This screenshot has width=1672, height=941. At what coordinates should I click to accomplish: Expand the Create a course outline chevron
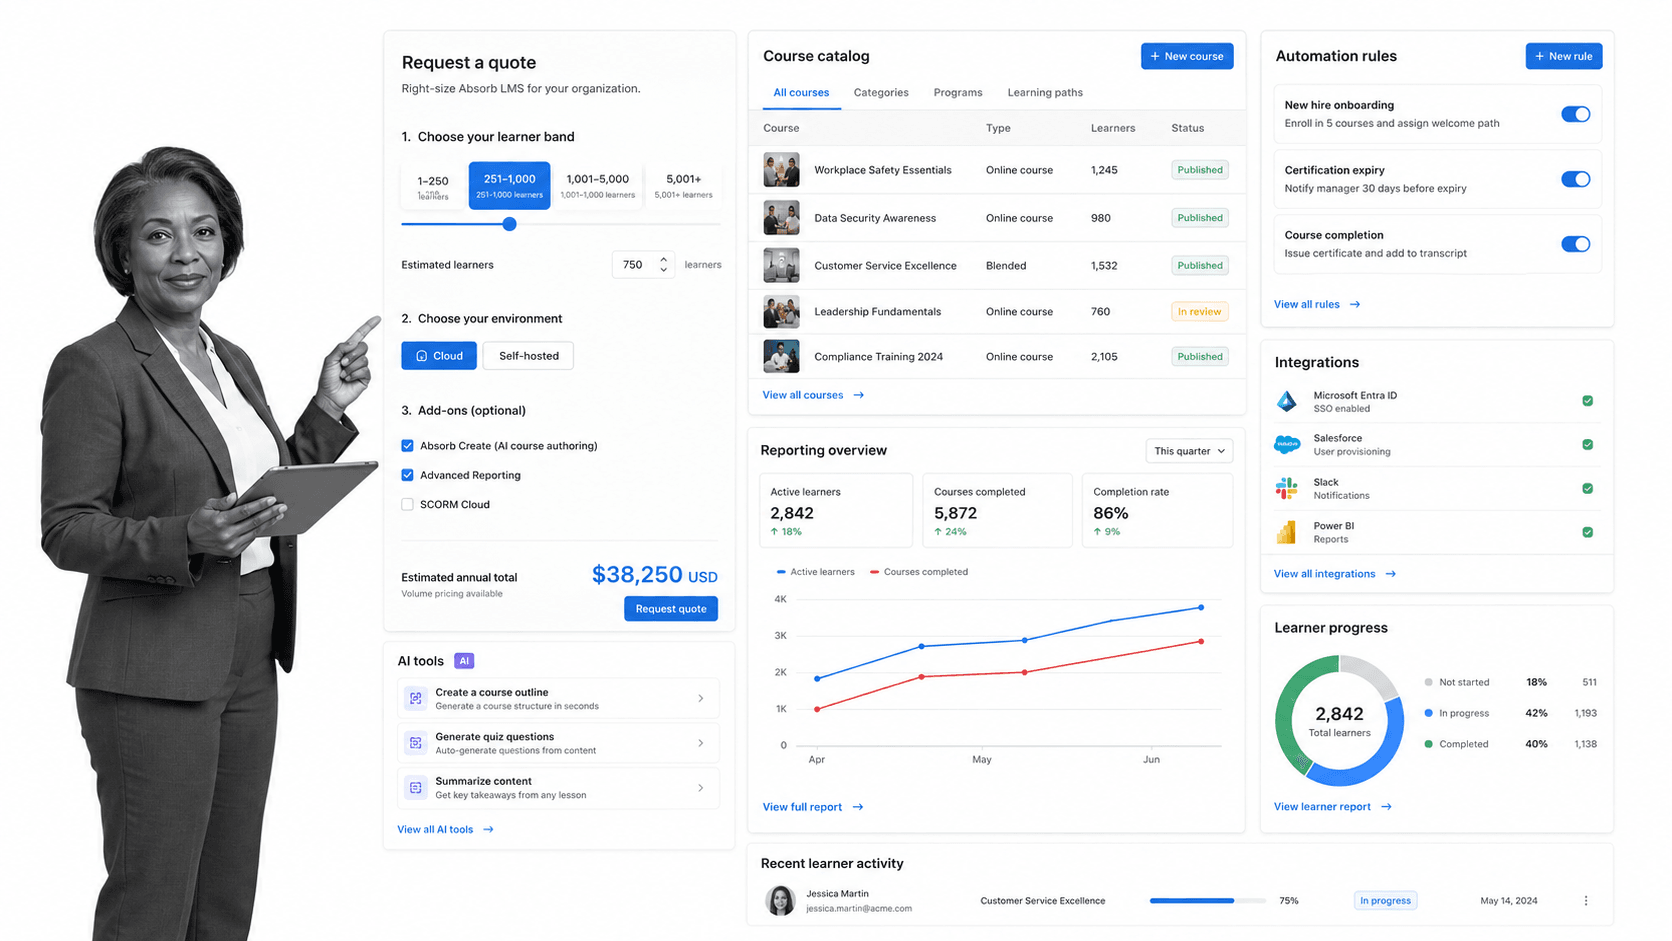(x=701, y=699)
